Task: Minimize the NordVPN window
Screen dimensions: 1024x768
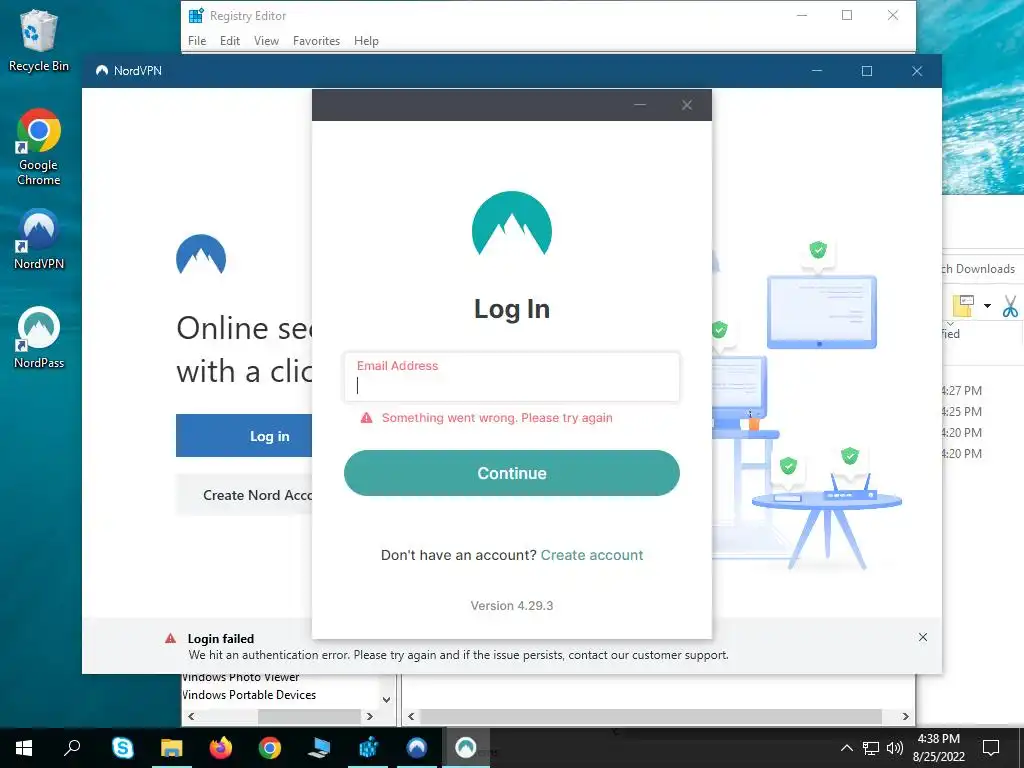Action: pos(816,71)
